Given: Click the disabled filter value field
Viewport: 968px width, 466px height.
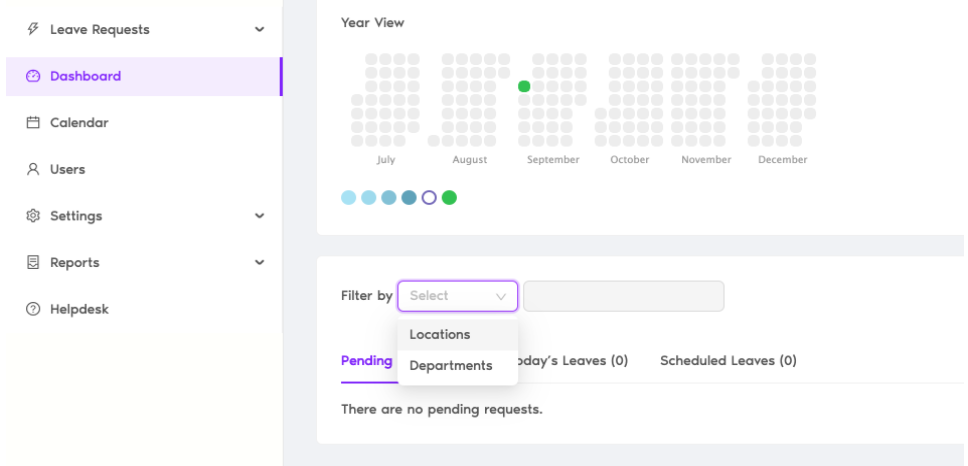Looking at the screenshot, I should click(x=624, y=296).
